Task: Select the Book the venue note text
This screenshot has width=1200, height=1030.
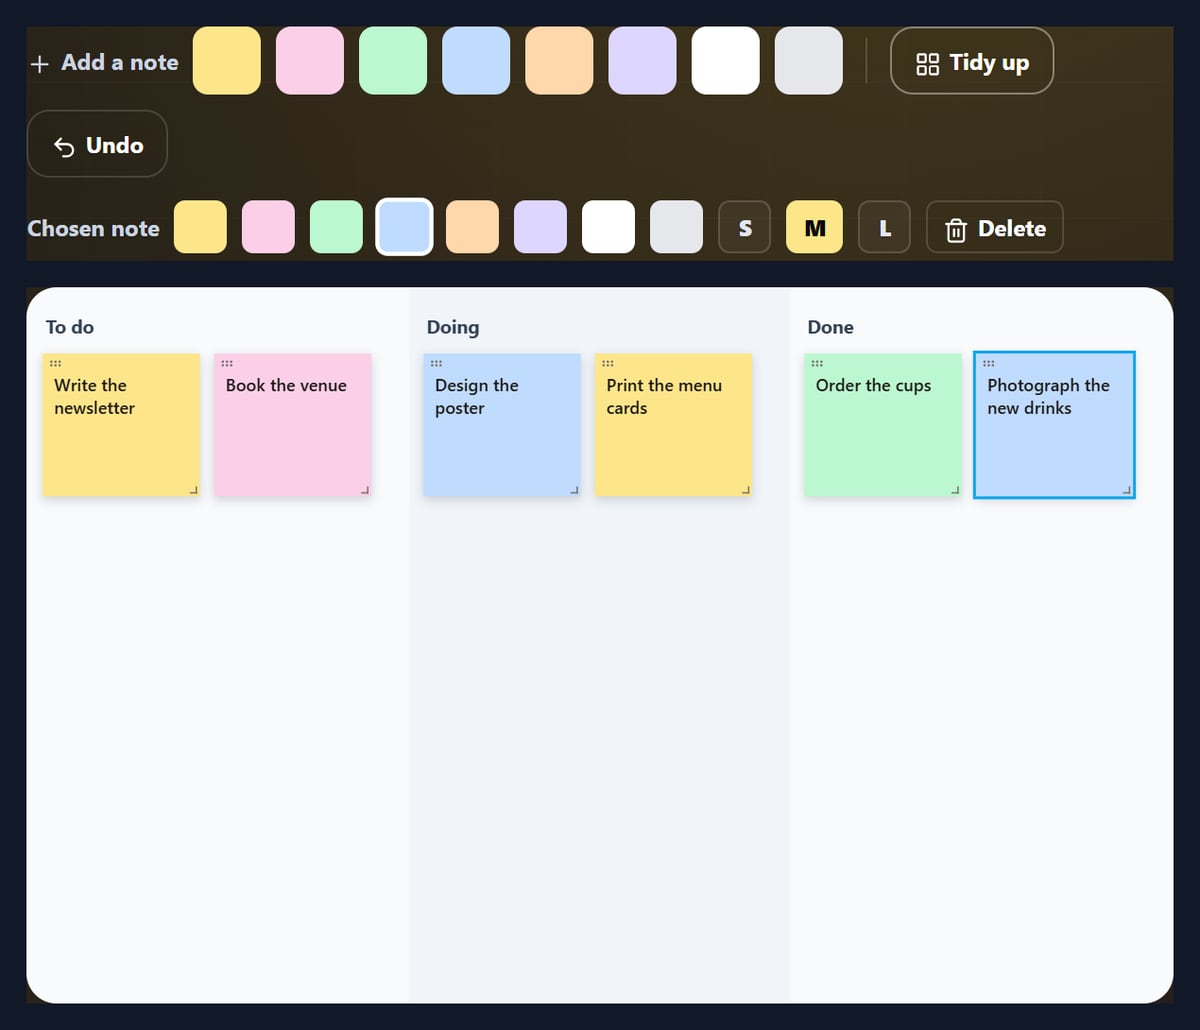Action: (286, 386)
